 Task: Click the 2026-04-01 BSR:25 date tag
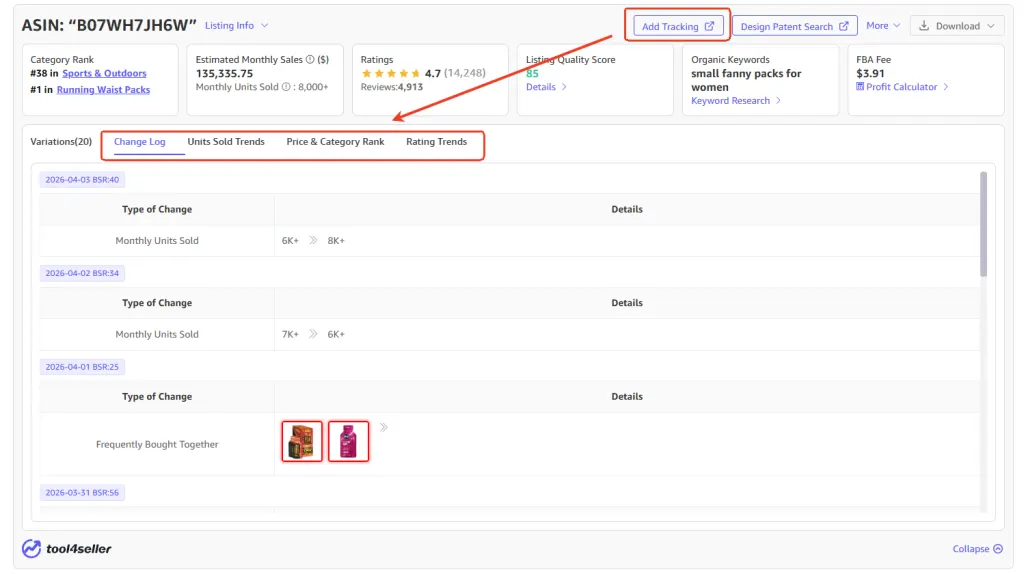[x=82, y=367]
